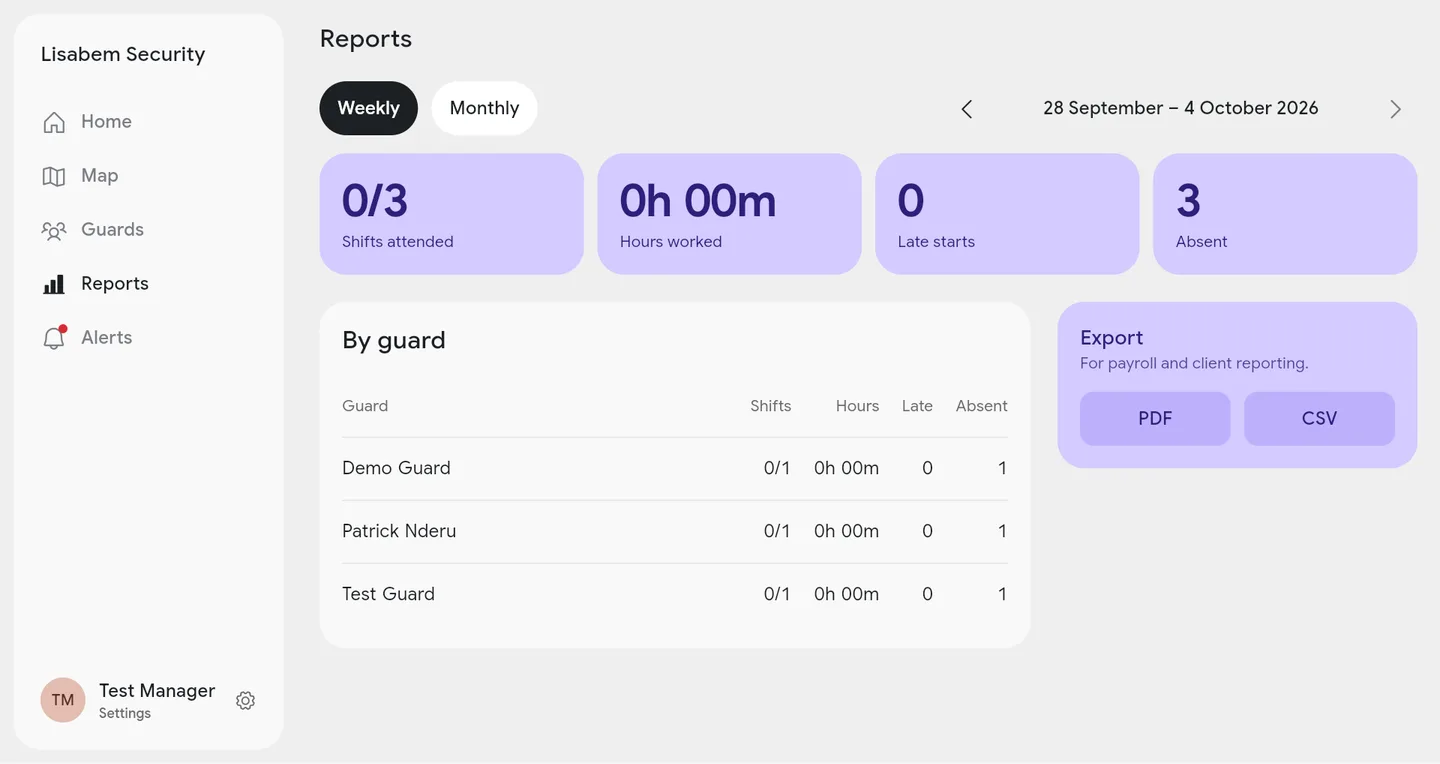Open settings via the gear icon
Image resolution: width=1440 pixels, height=764 pixels.
tap(245, 701)
